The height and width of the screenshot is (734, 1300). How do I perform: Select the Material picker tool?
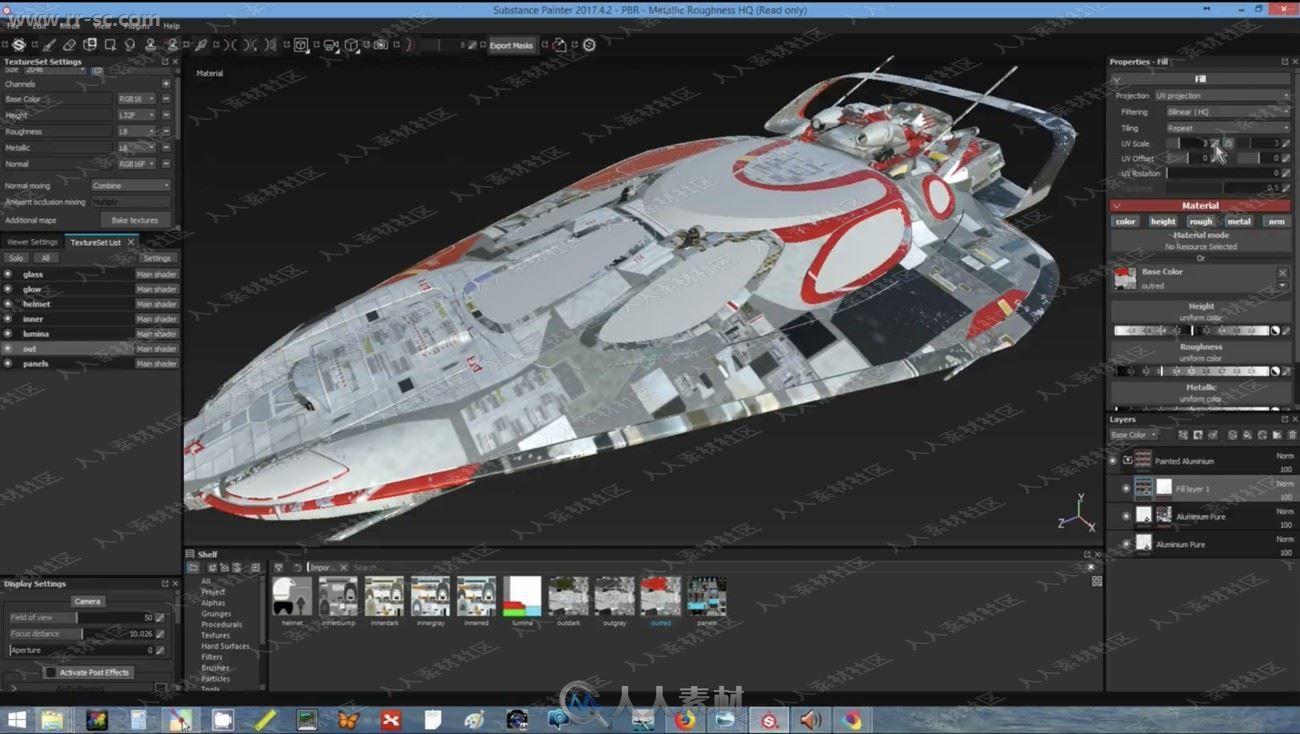pyautogui.click(x=201, y=45)
